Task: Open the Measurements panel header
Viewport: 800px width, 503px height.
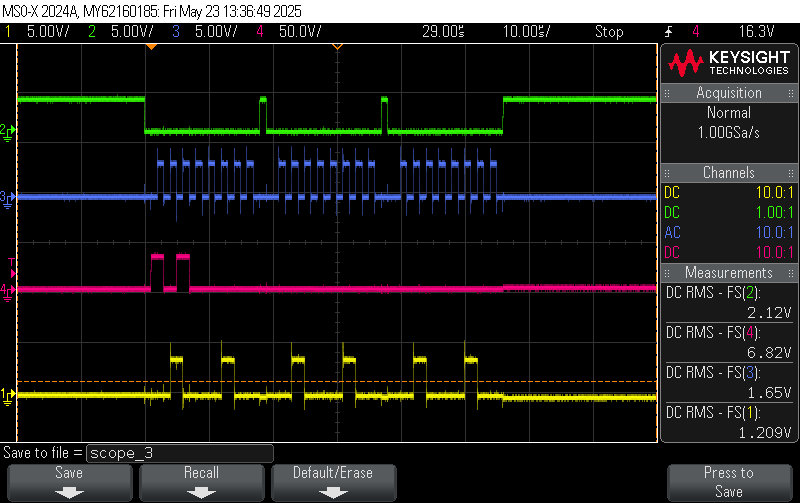Action: [729, 272]
